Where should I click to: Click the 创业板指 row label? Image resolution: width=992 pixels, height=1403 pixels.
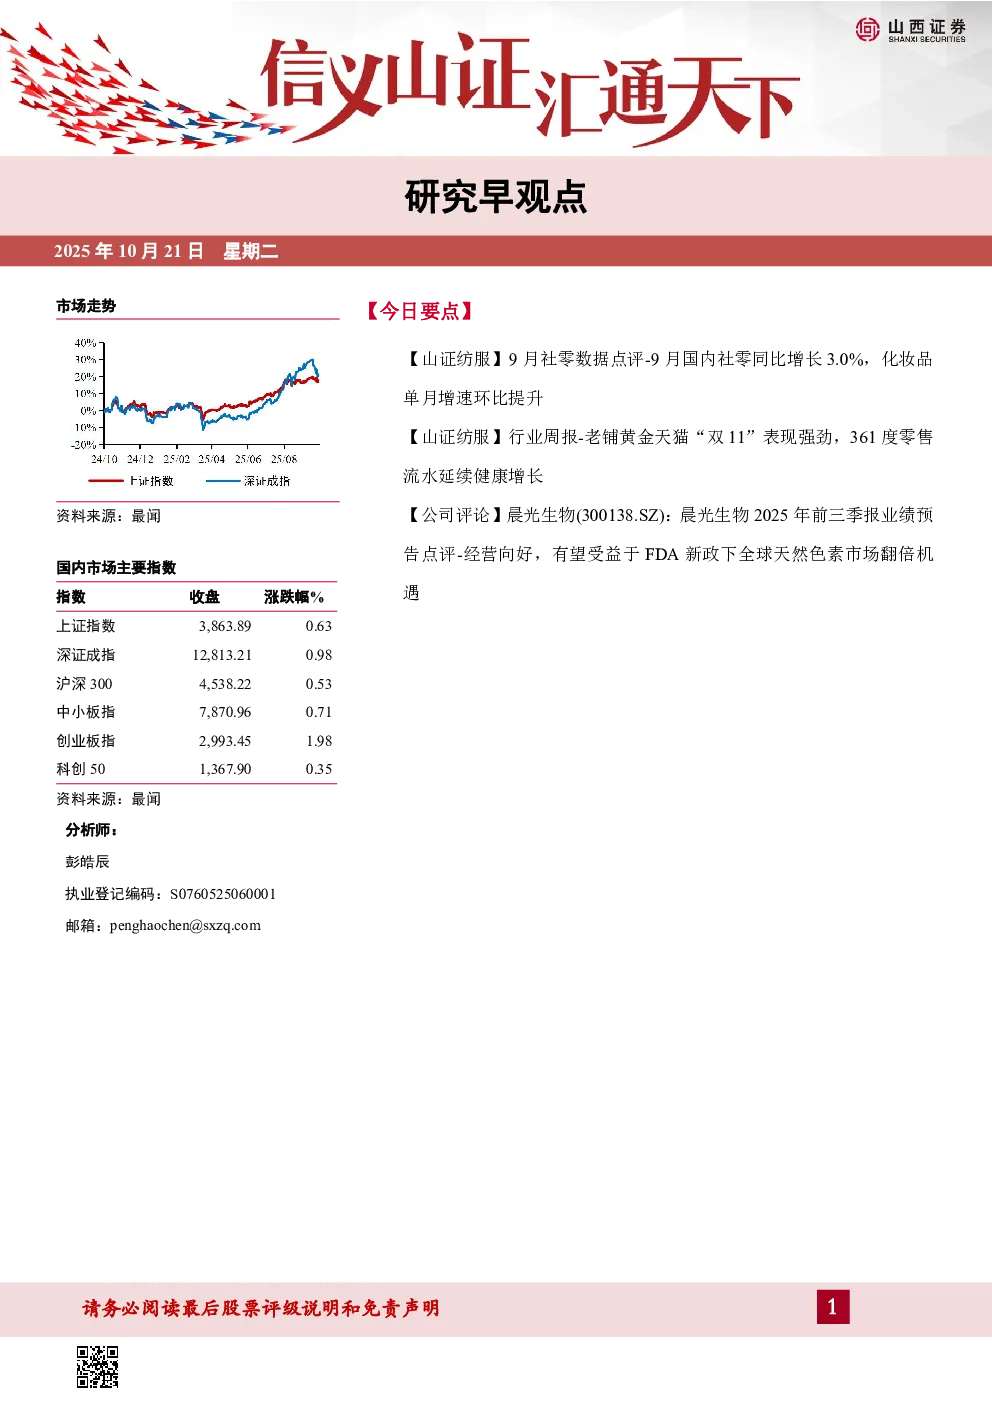(x=86, y=741)
